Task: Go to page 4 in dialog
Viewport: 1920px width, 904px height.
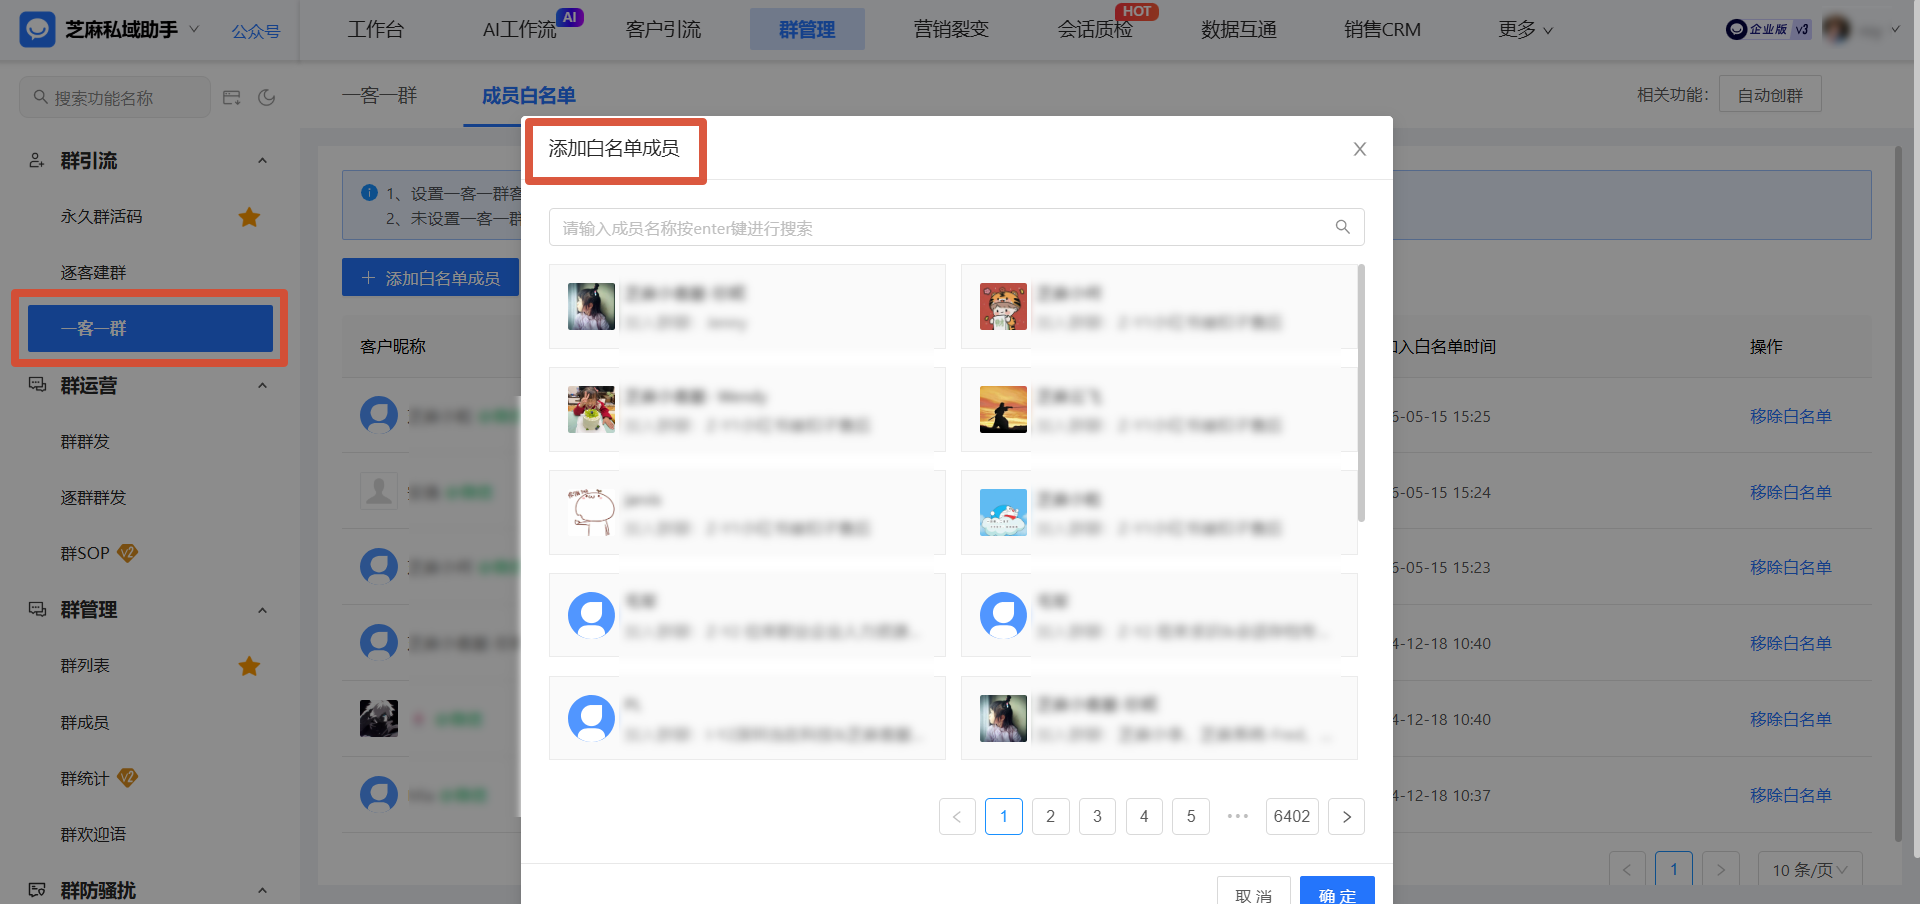Action: point(1144,816)
